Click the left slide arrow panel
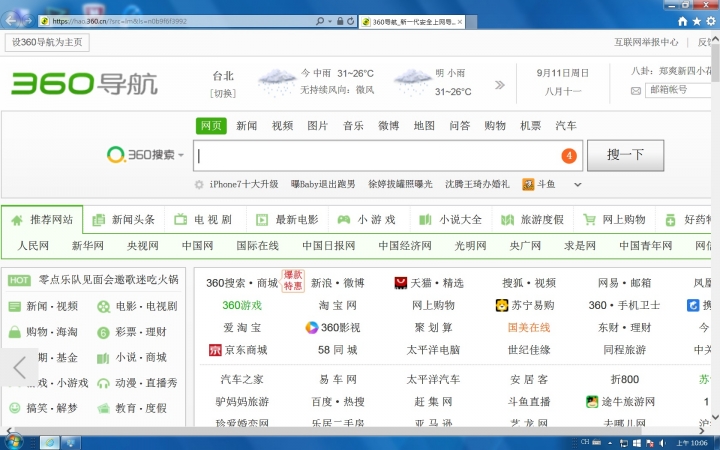The height and width of the screenshot is (450, 720). (19, 367)
